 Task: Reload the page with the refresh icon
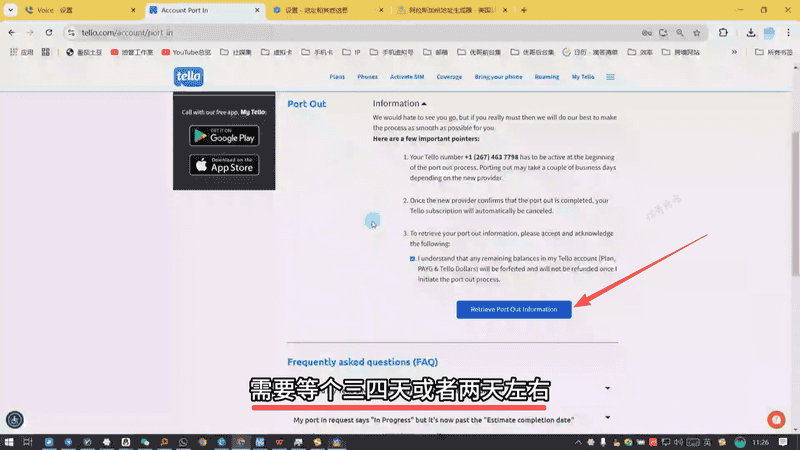pos(49,33)
